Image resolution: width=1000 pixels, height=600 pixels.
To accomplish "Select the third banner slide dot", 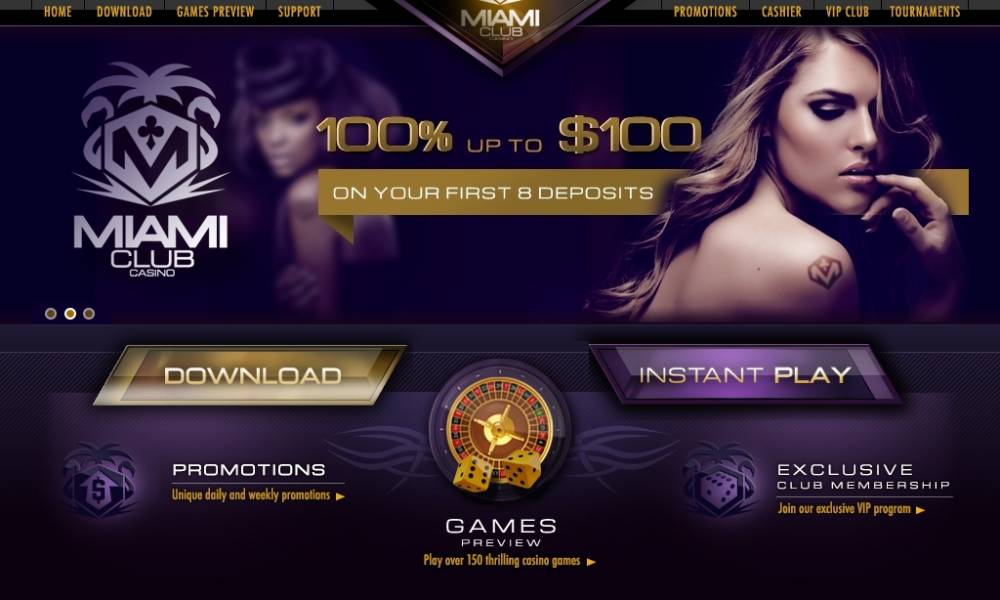I will (89, 314).
